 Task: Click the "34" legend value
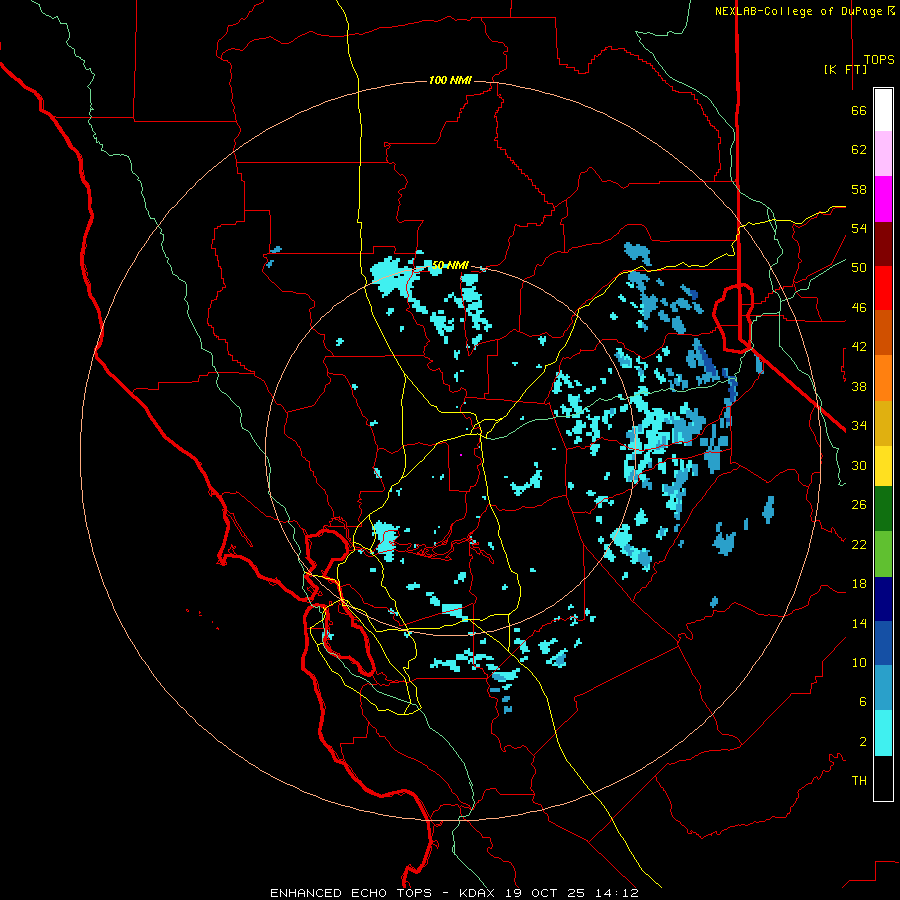click(859, 426)
